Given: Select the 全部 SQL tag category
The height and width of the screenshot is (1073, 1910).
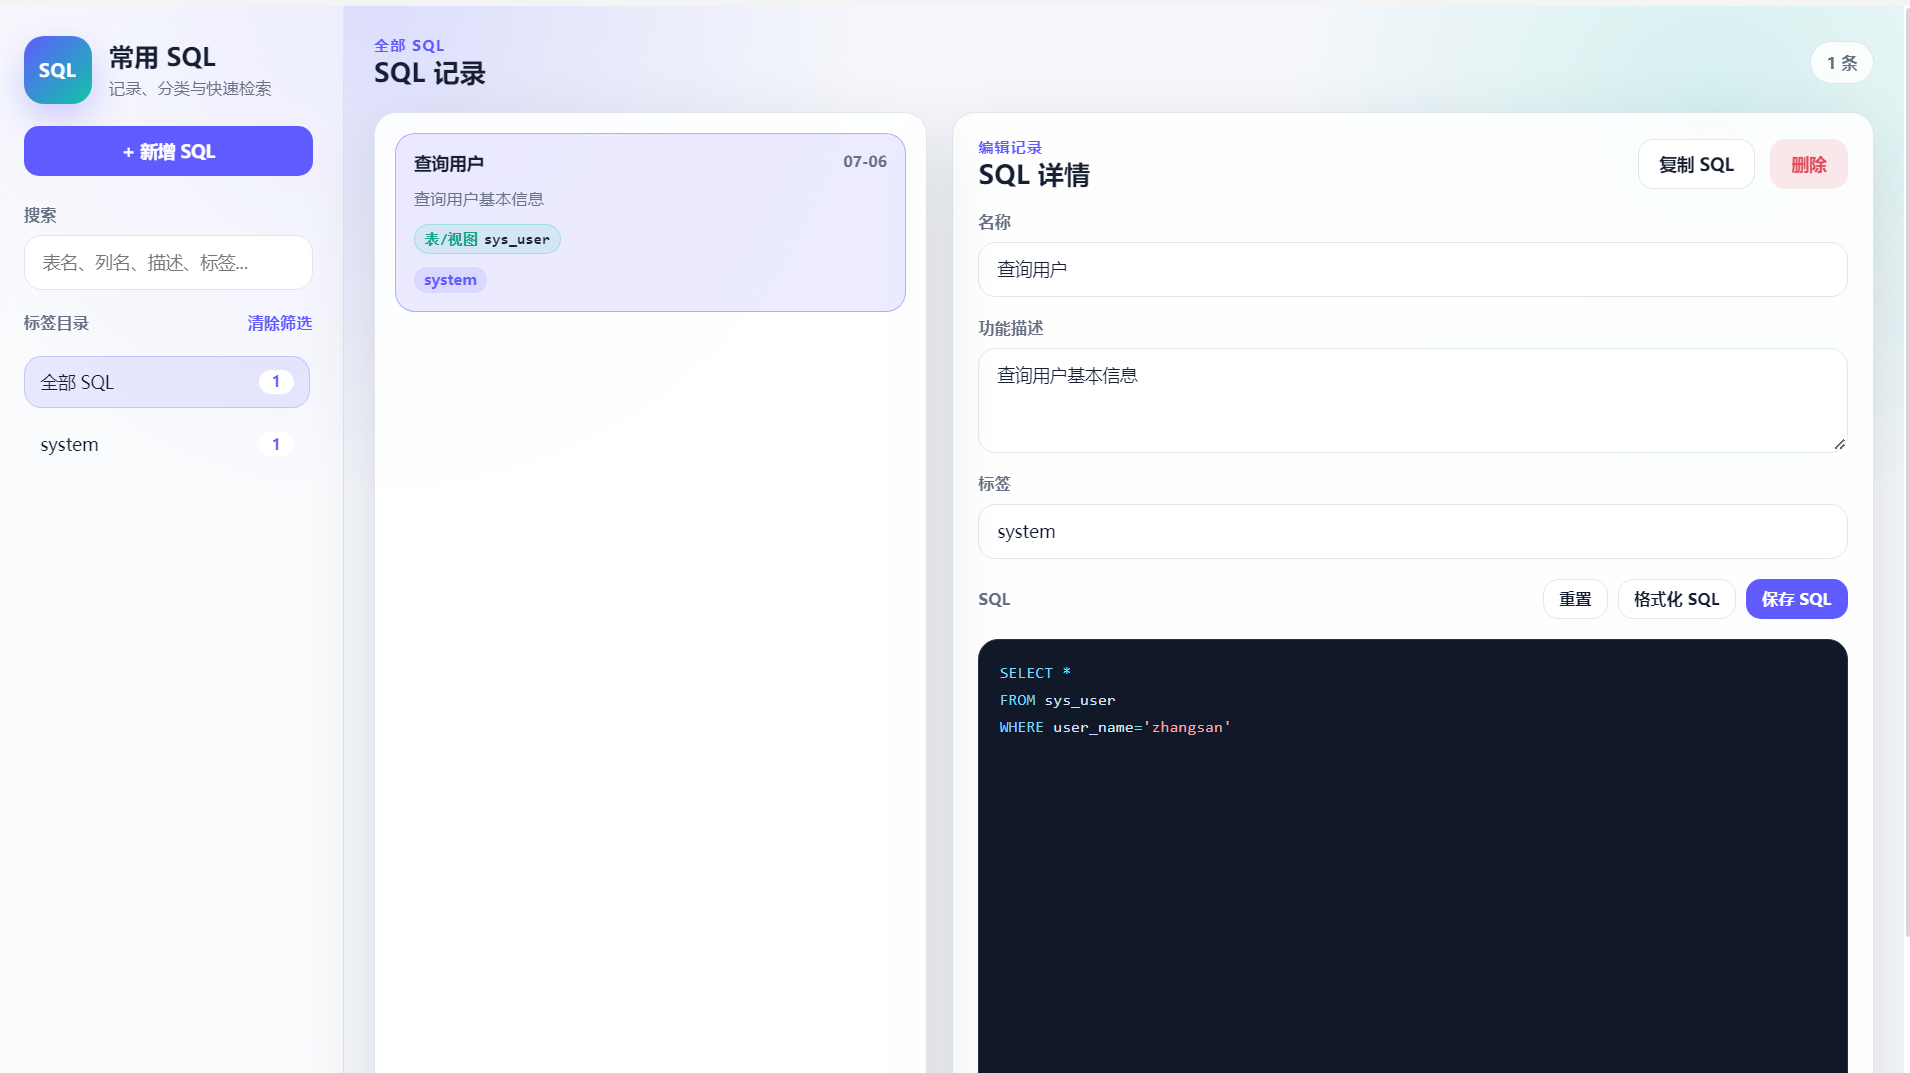Looking at the screenshot, I should (167, 382).
